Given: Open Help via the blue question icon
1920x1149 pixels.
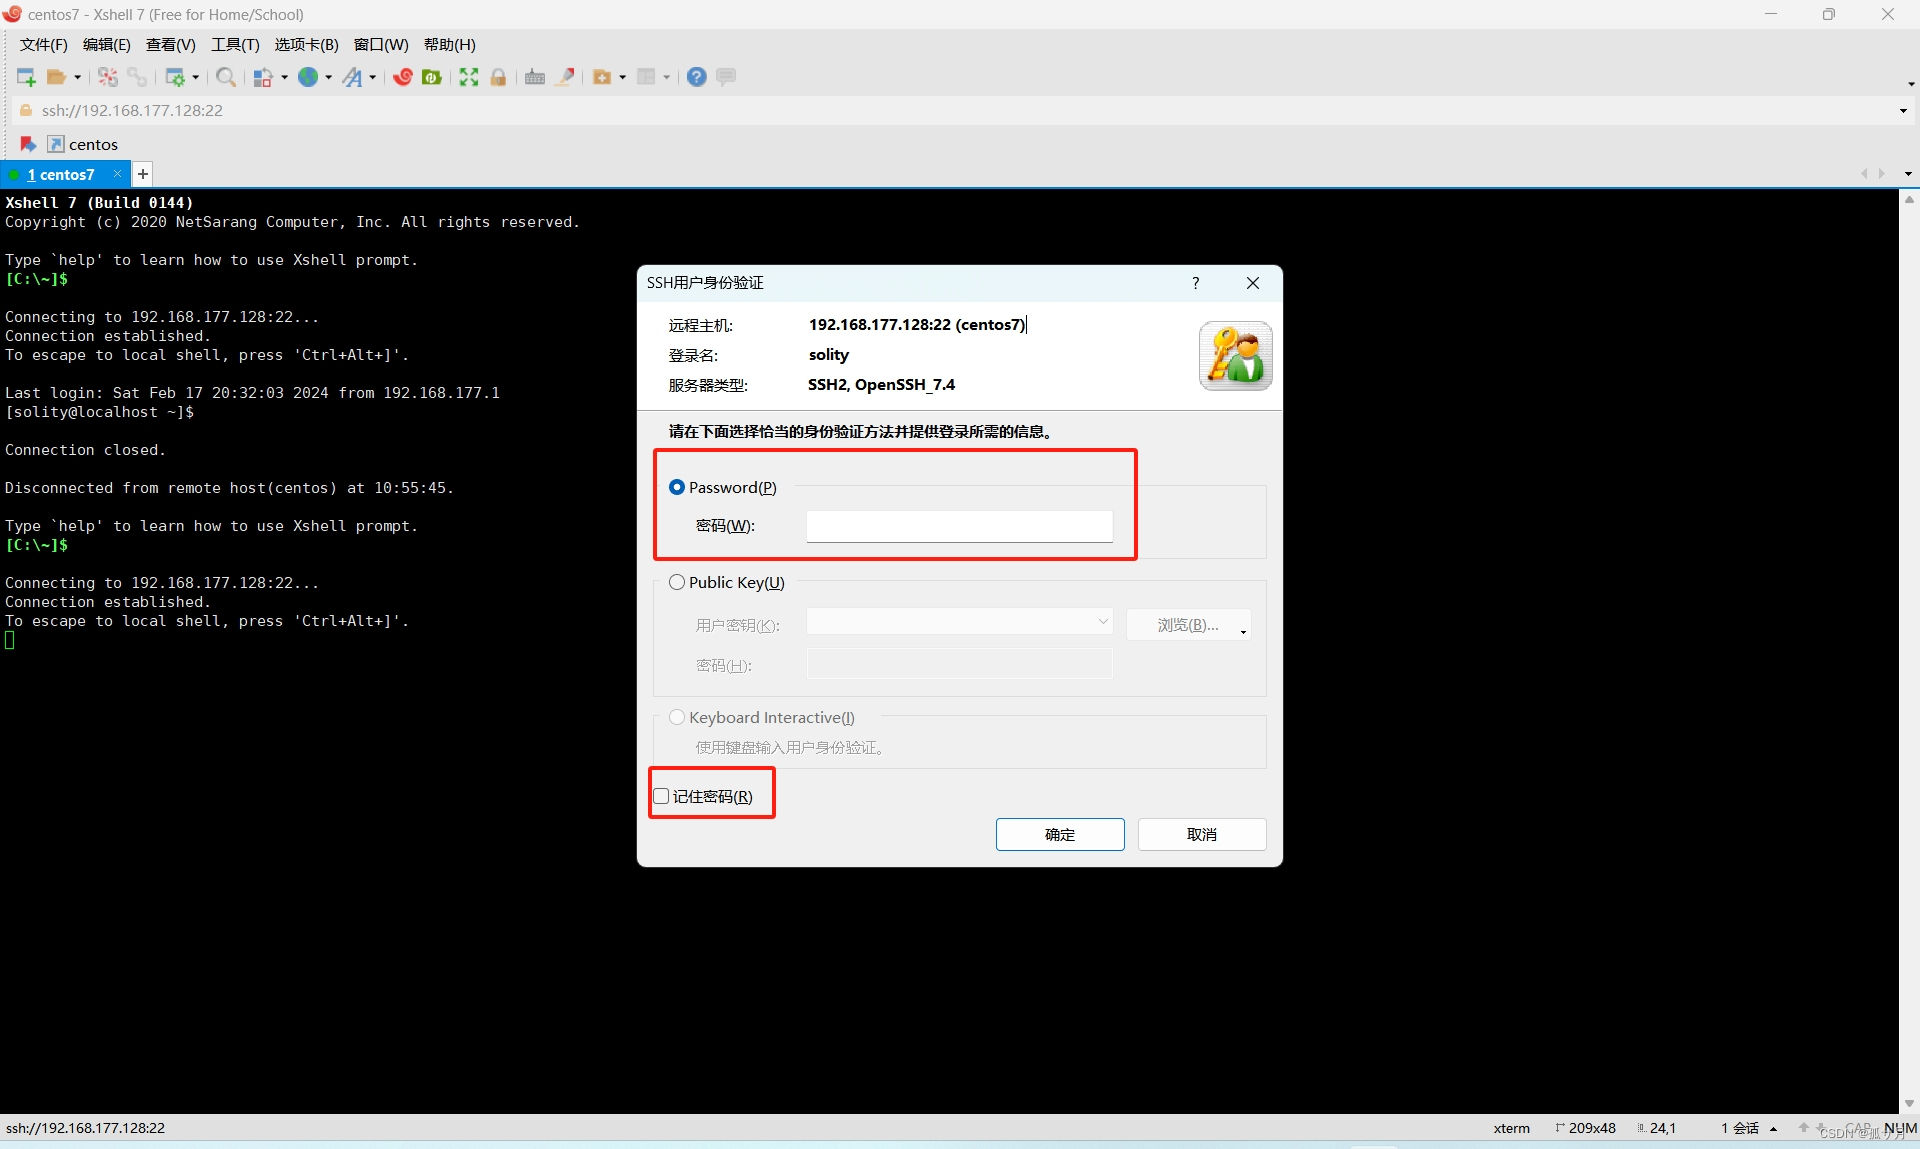Looking at the screenshot, I should click(697, 77).
